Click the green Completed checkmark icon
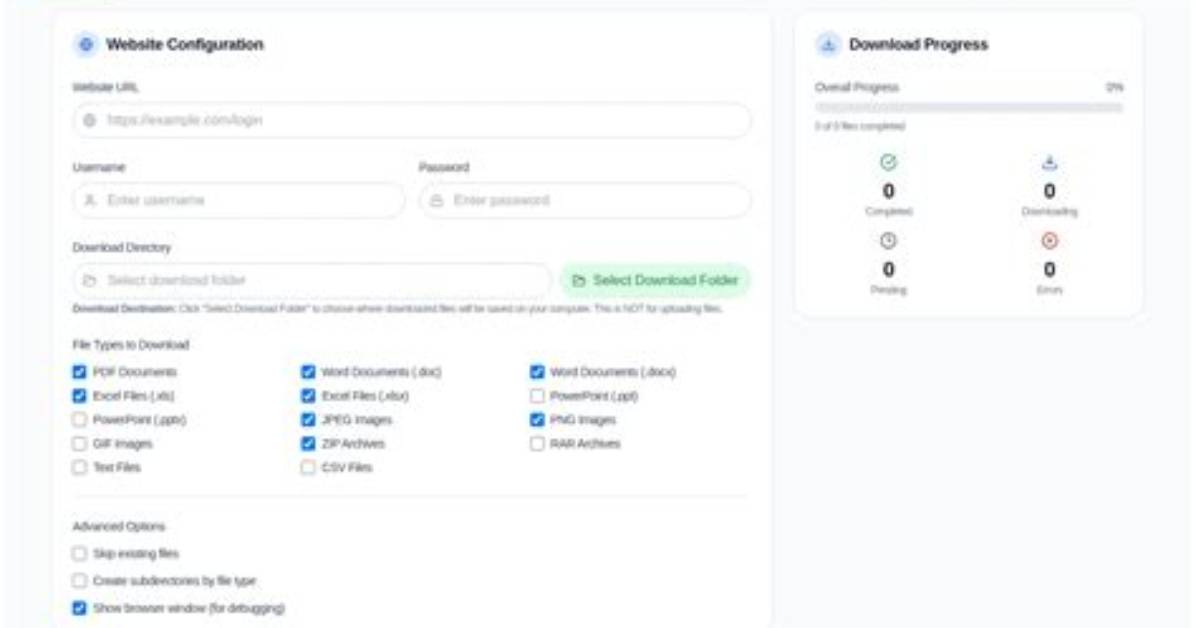The height and width of the screenshot is (628, 1196). (889, 162)
